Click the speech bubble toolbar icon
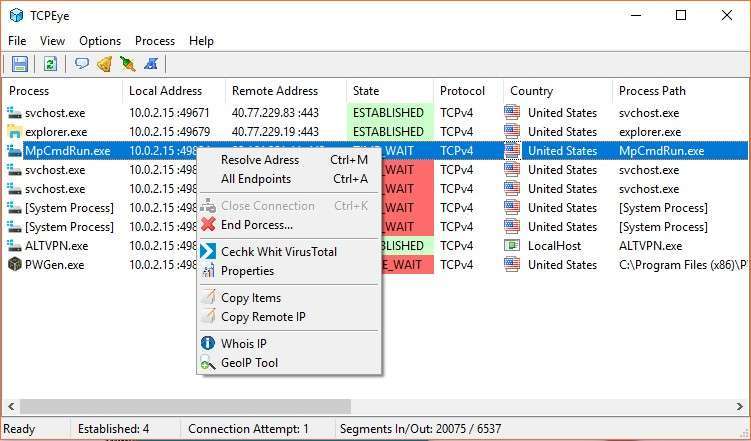The height and width of the screenshot is (441, 751). pyautogui.click(x=82, y=64)
